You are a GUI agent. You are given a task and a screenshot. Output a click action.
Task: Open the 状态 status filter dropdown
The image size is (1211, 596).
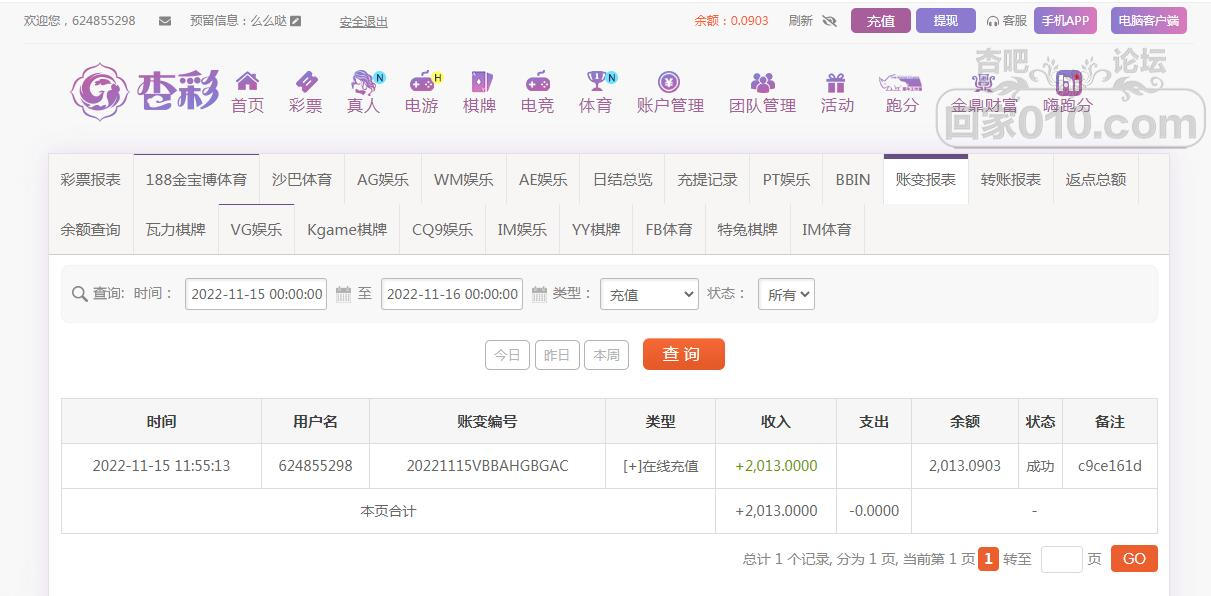click(786, 294)
